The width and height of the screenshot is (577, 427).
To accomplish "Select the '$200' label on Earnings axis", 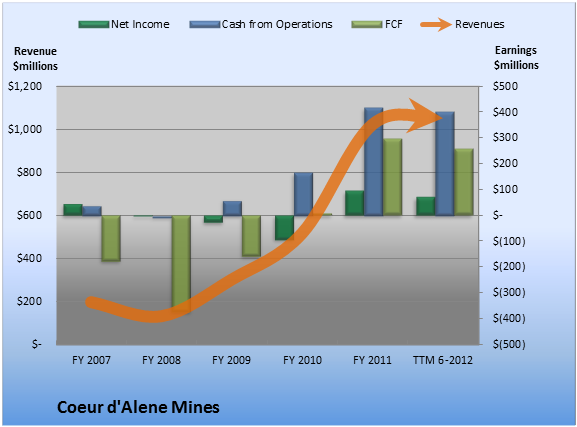I will 505,163.
